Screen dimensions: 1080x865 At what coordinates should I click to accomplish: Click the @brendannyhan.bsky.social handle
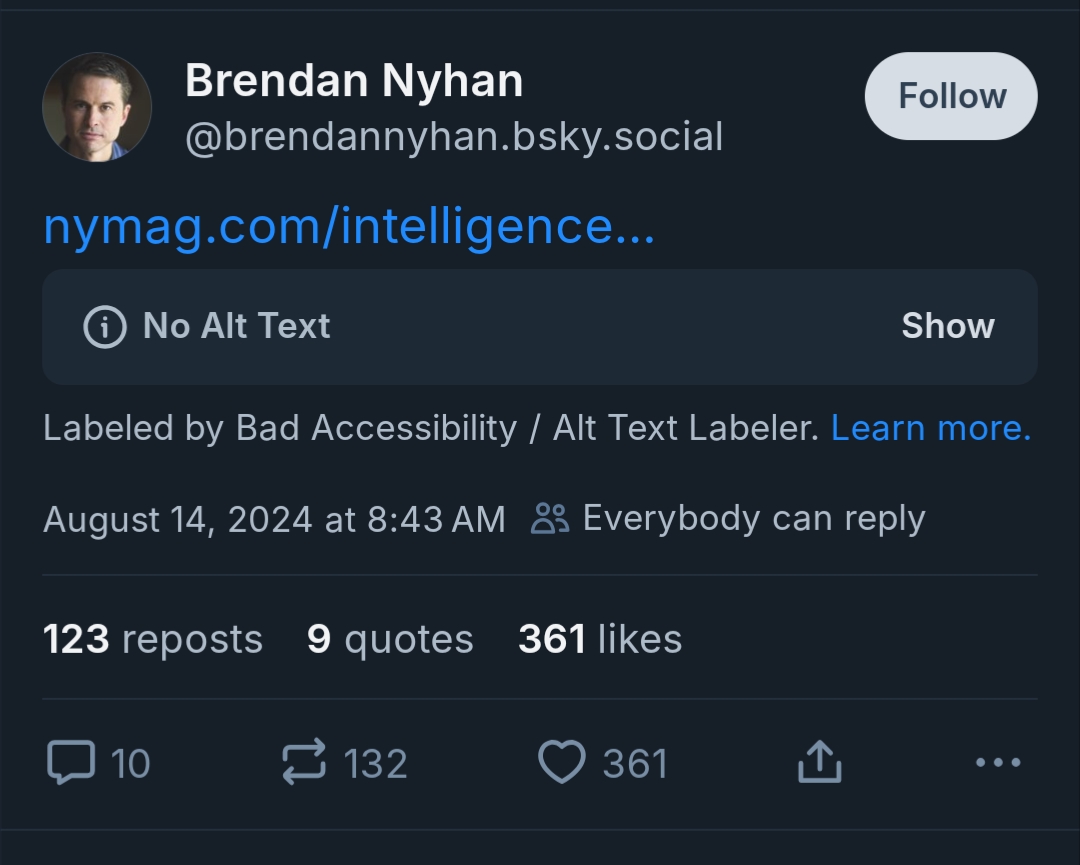tap(454, 137)
